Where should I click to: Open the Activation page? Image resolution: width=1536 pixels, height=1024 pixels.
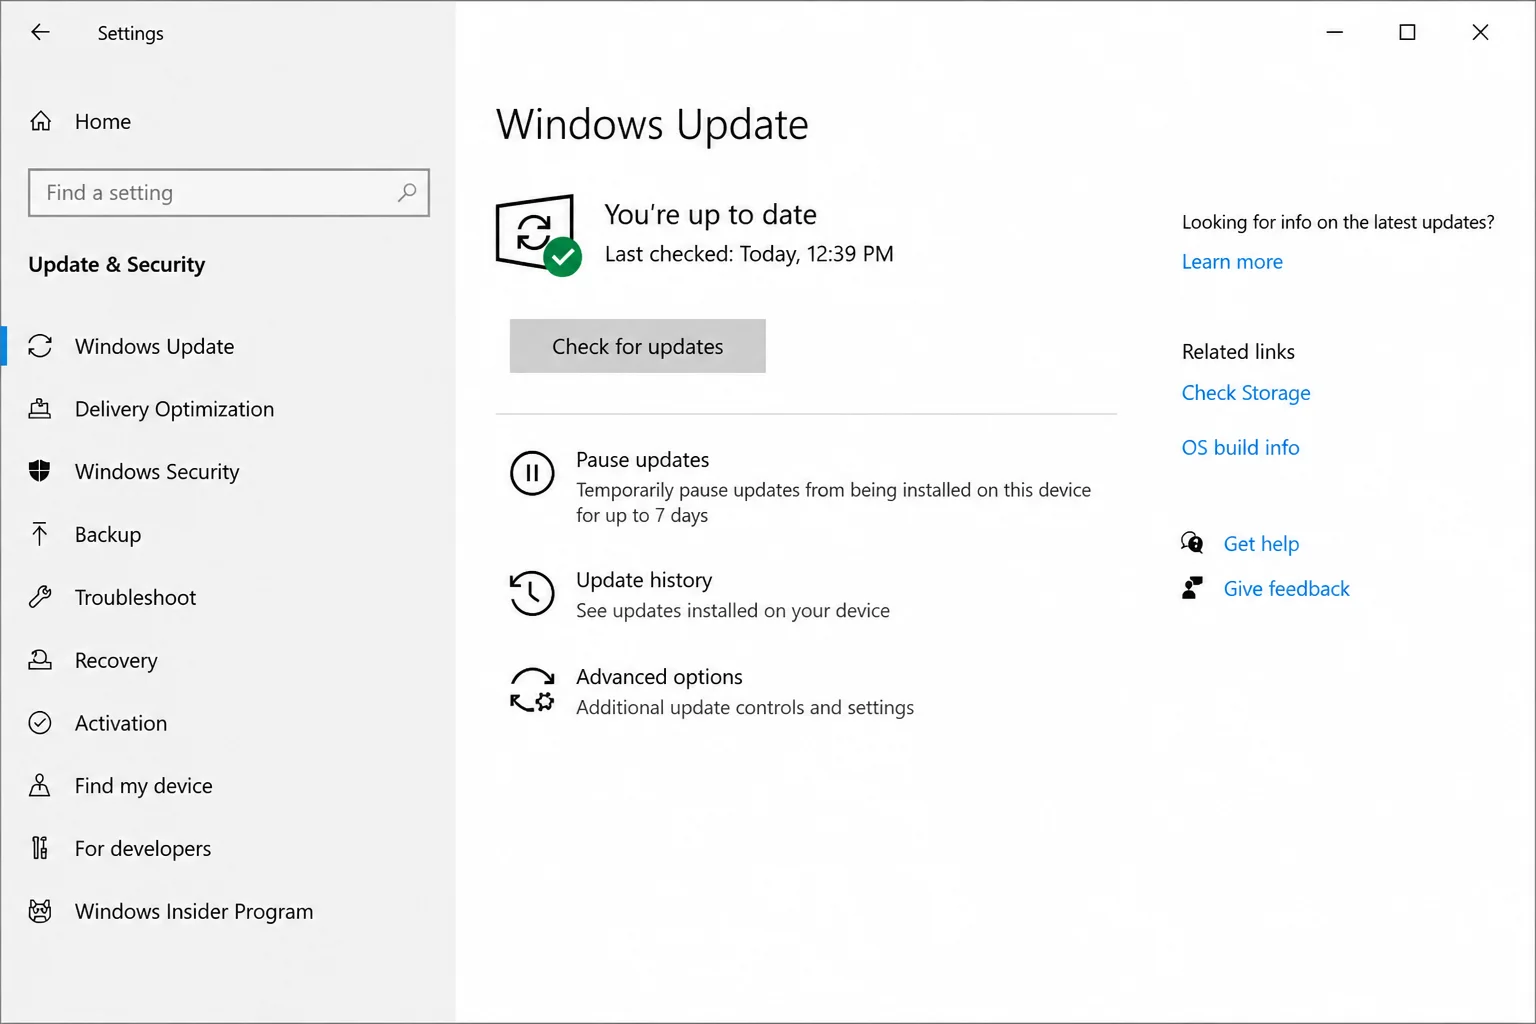(121, 723)
